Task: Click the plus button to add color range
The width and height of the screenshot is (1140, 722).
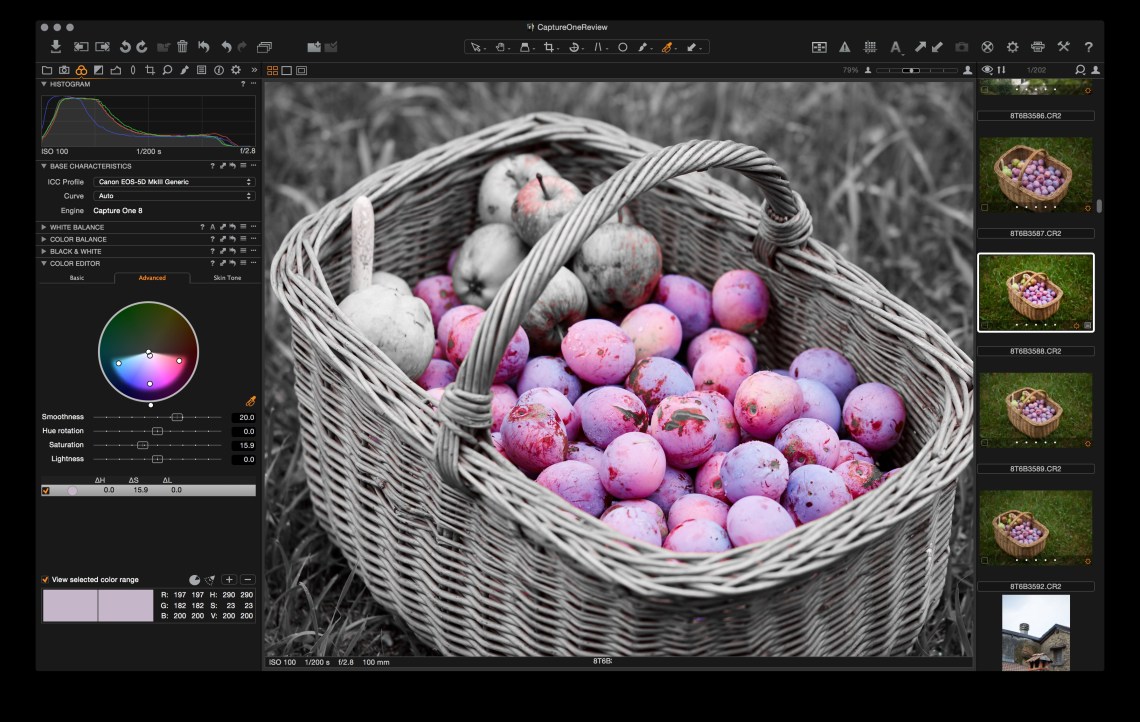Action: click(229, 580)
